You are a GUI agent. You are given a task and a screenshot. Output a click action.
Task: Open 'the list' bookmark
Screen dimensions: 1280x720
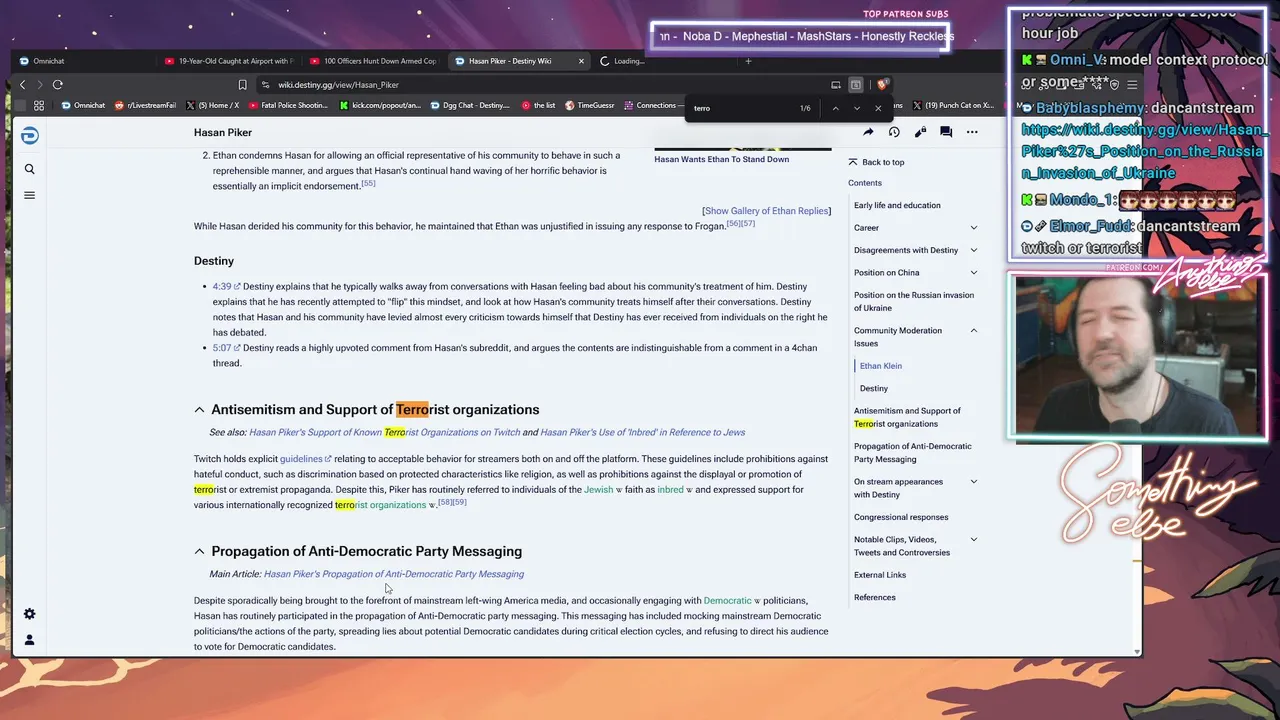538,105
